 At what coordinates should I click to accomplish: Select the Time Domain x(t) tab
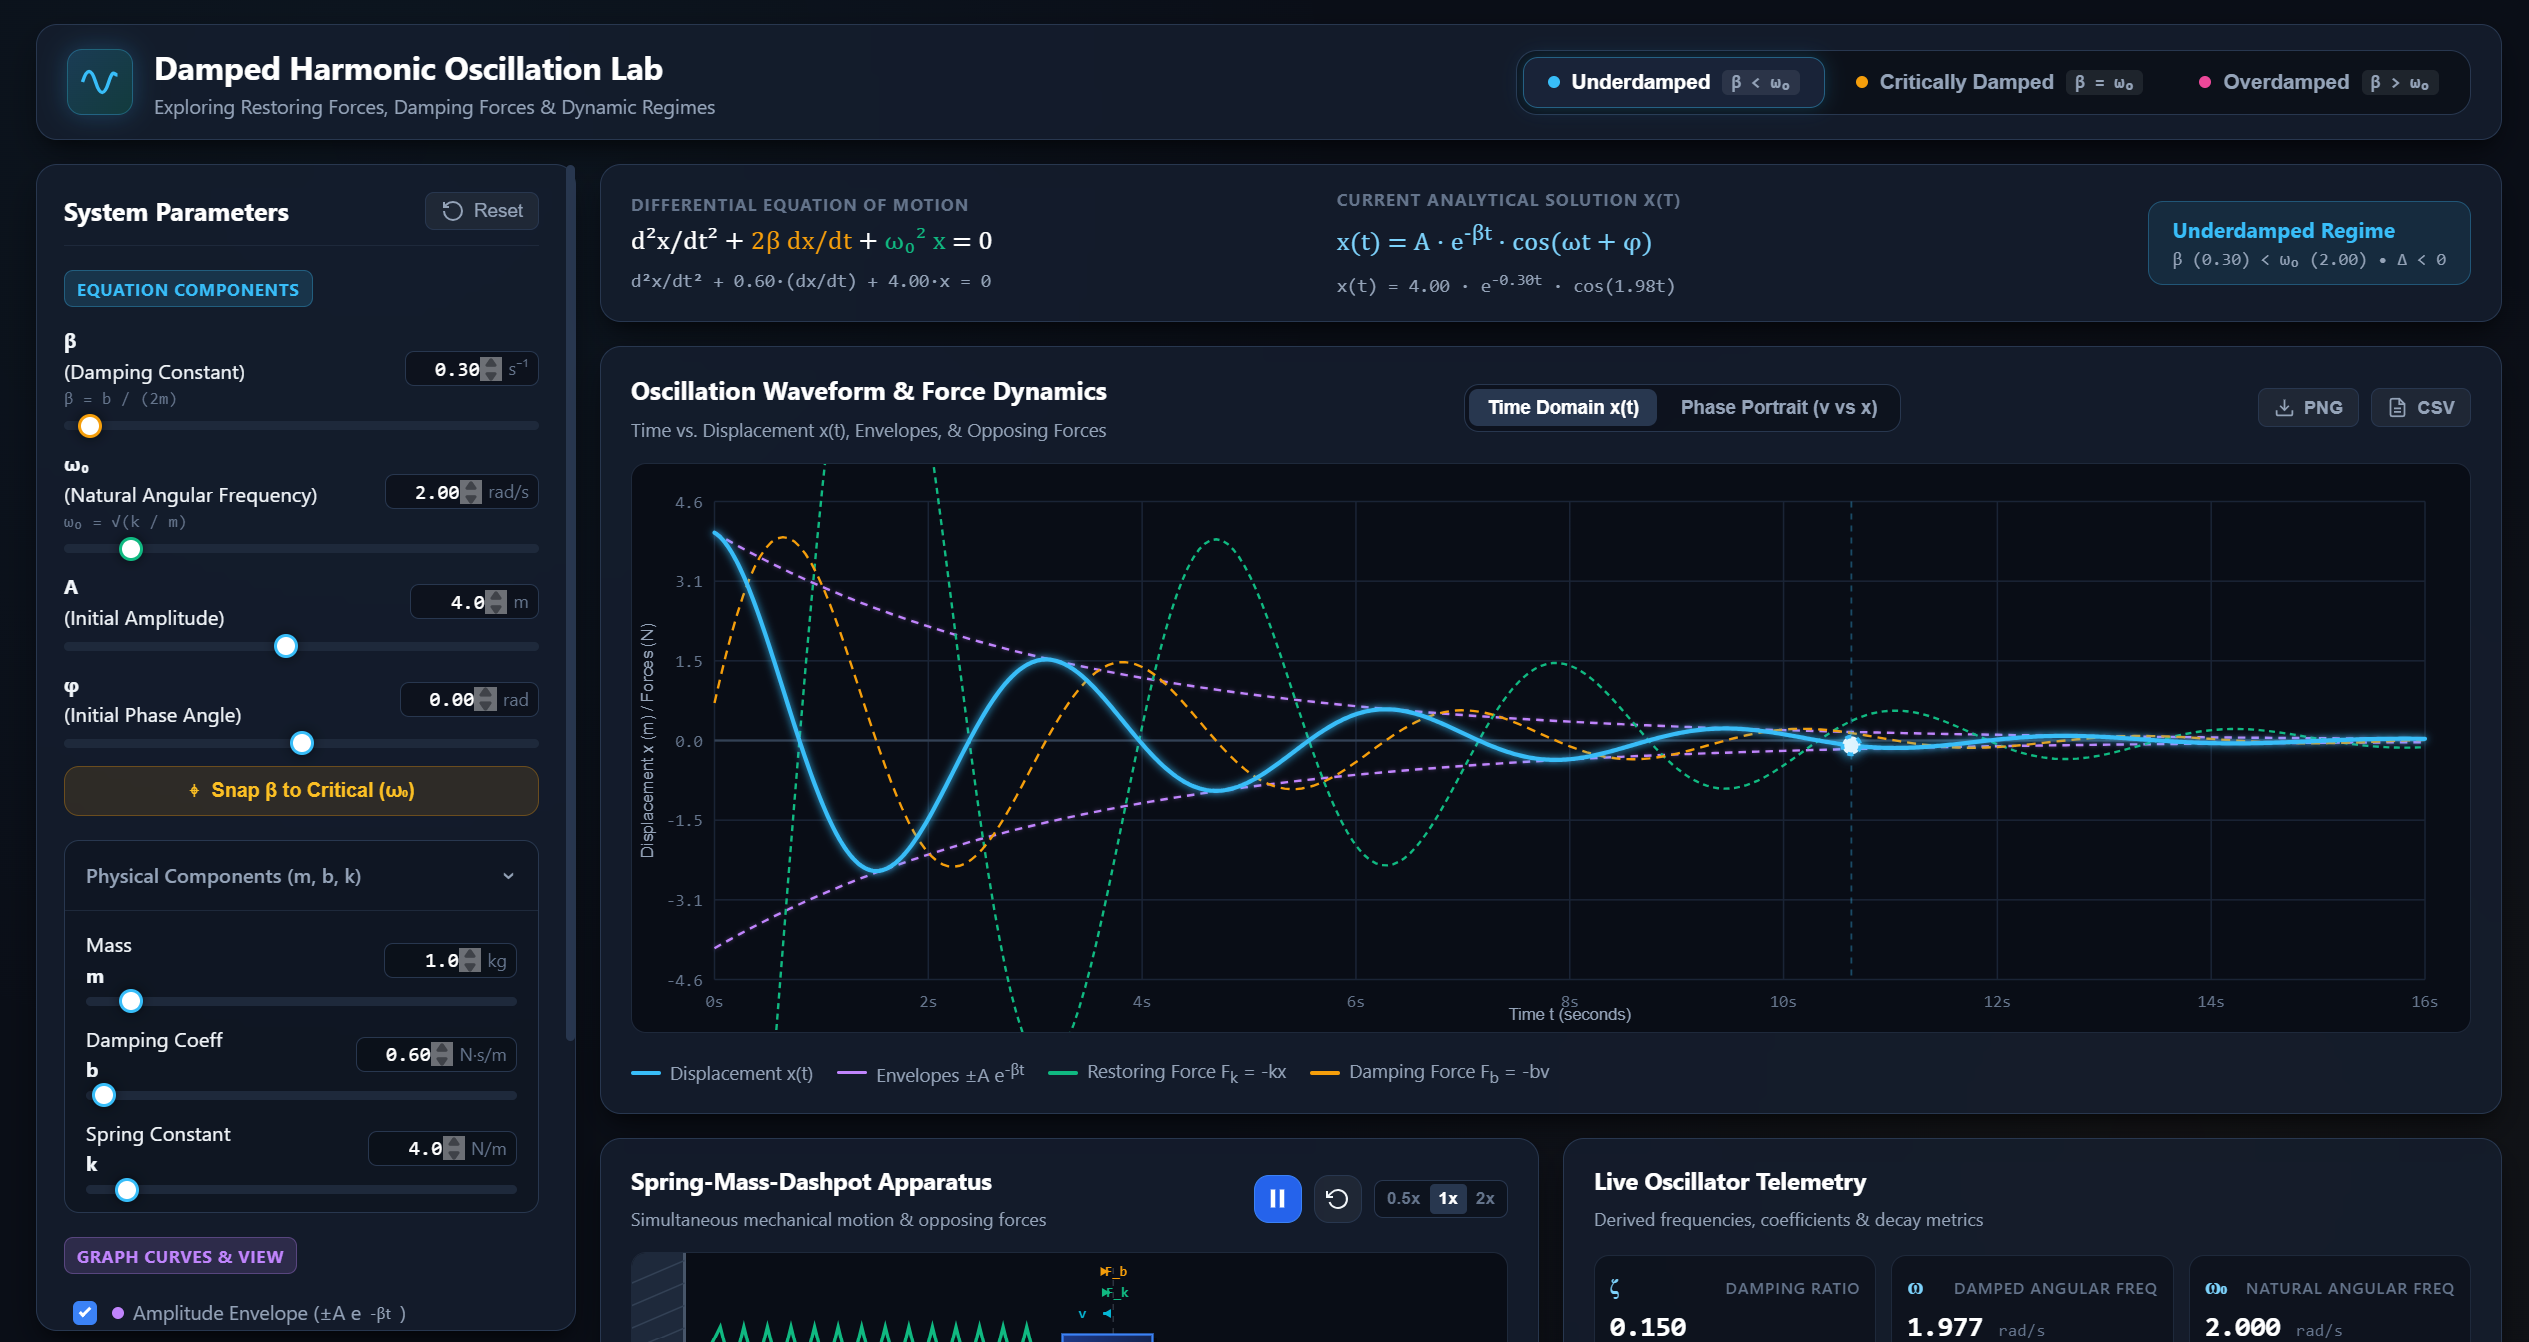click(x=1563, y=408)
